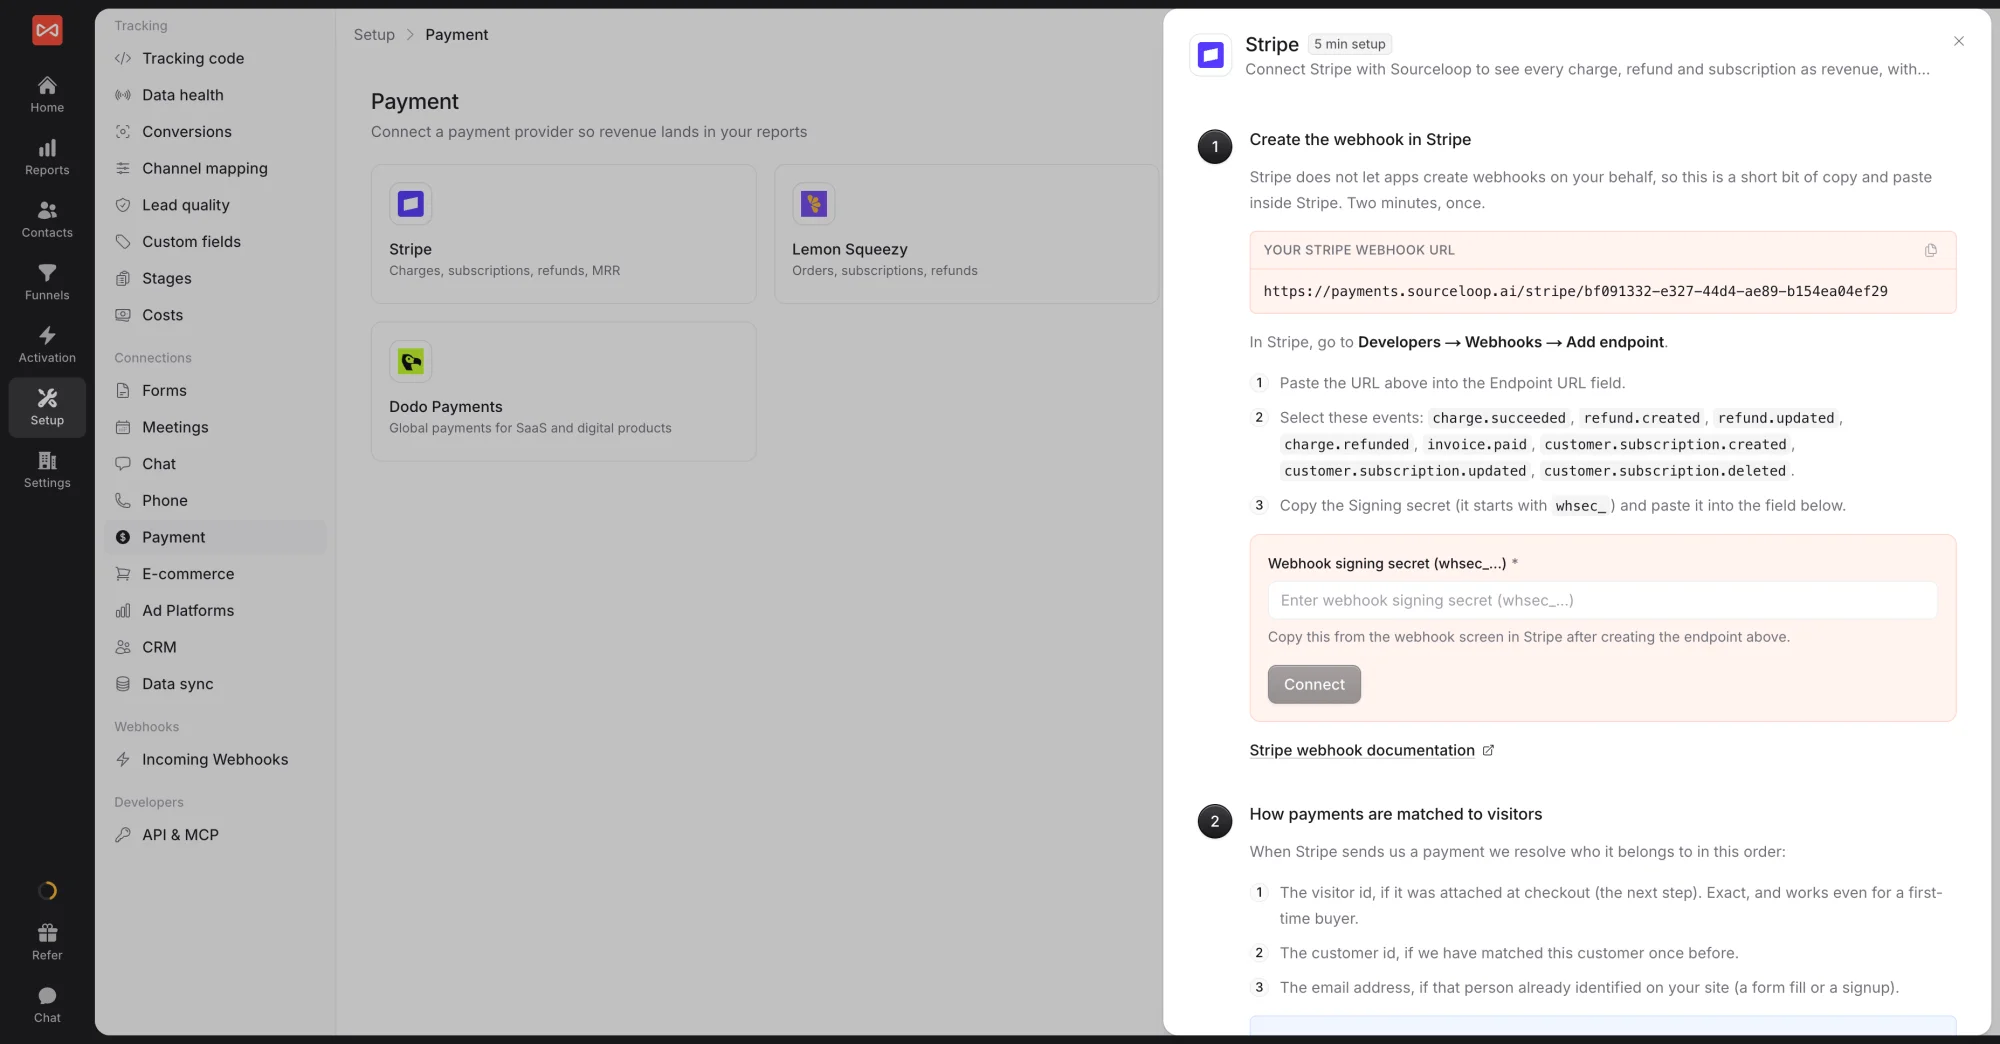Click the 'invoice.paid' event code
Image resolution: width=2000 pixels, height=1044 pixels.
point(1476,444)
